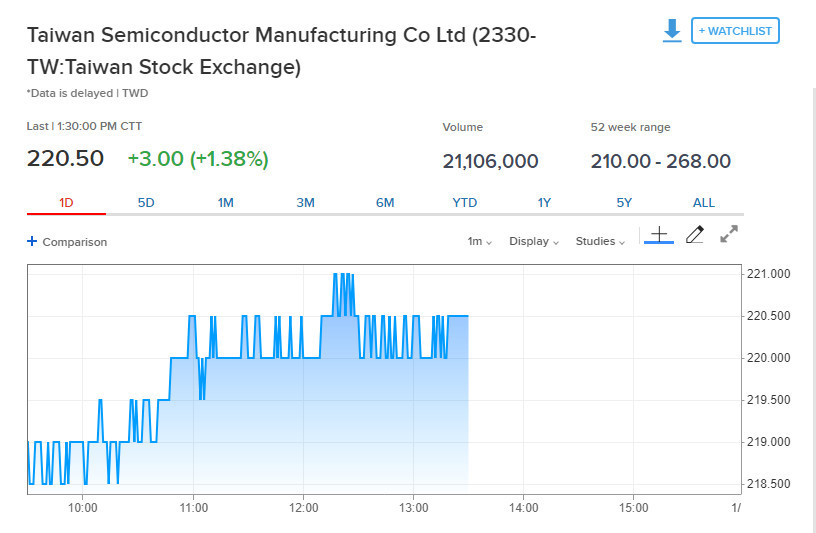Click the 12:00 time axis label
Screen dimensions: 816x533
pos(303,507)
